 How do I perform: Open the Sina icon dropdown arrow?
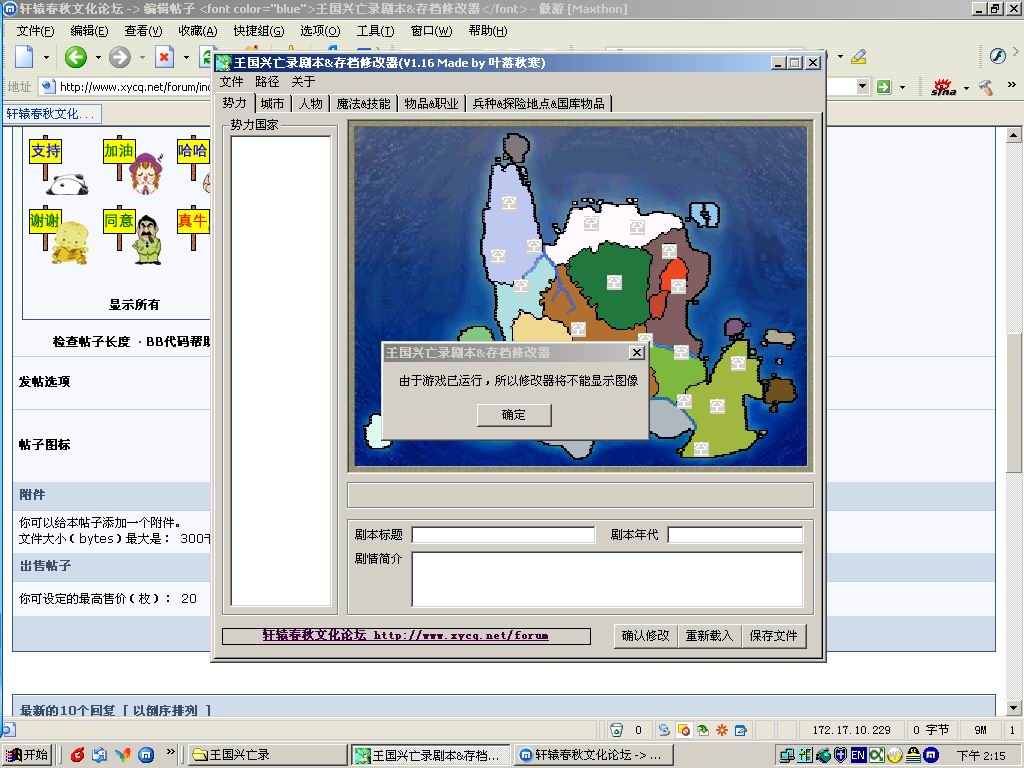coord(966,88)
